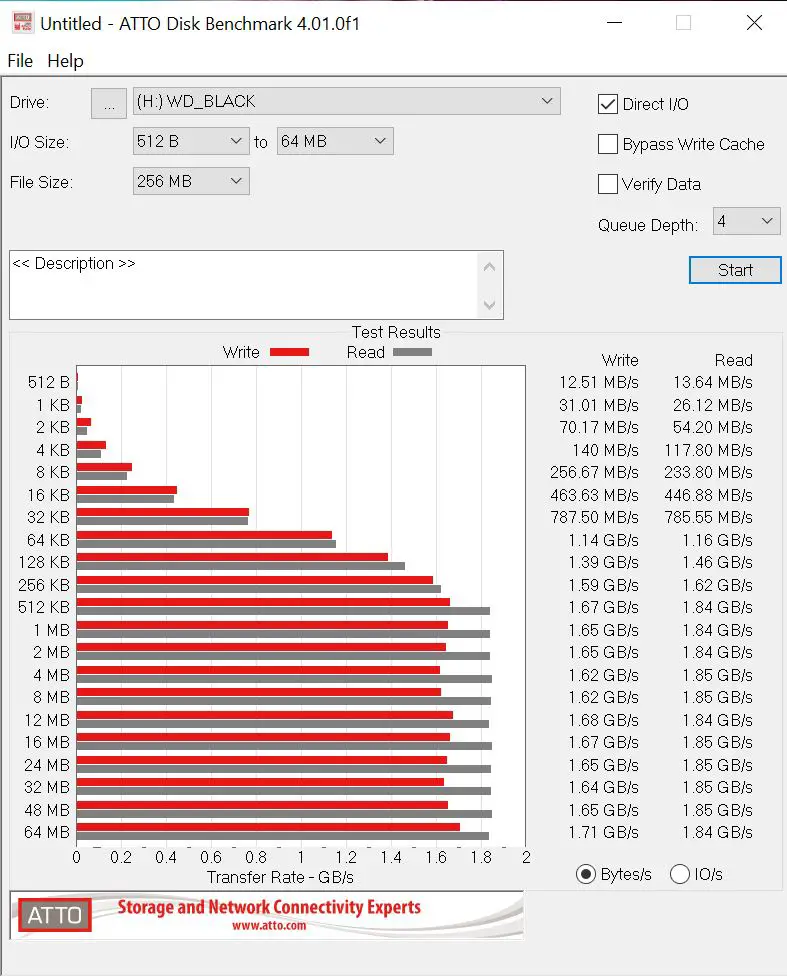Click the 463.63 MB/s write result
This screenshot has height=976, width=787.
point(595,495)
